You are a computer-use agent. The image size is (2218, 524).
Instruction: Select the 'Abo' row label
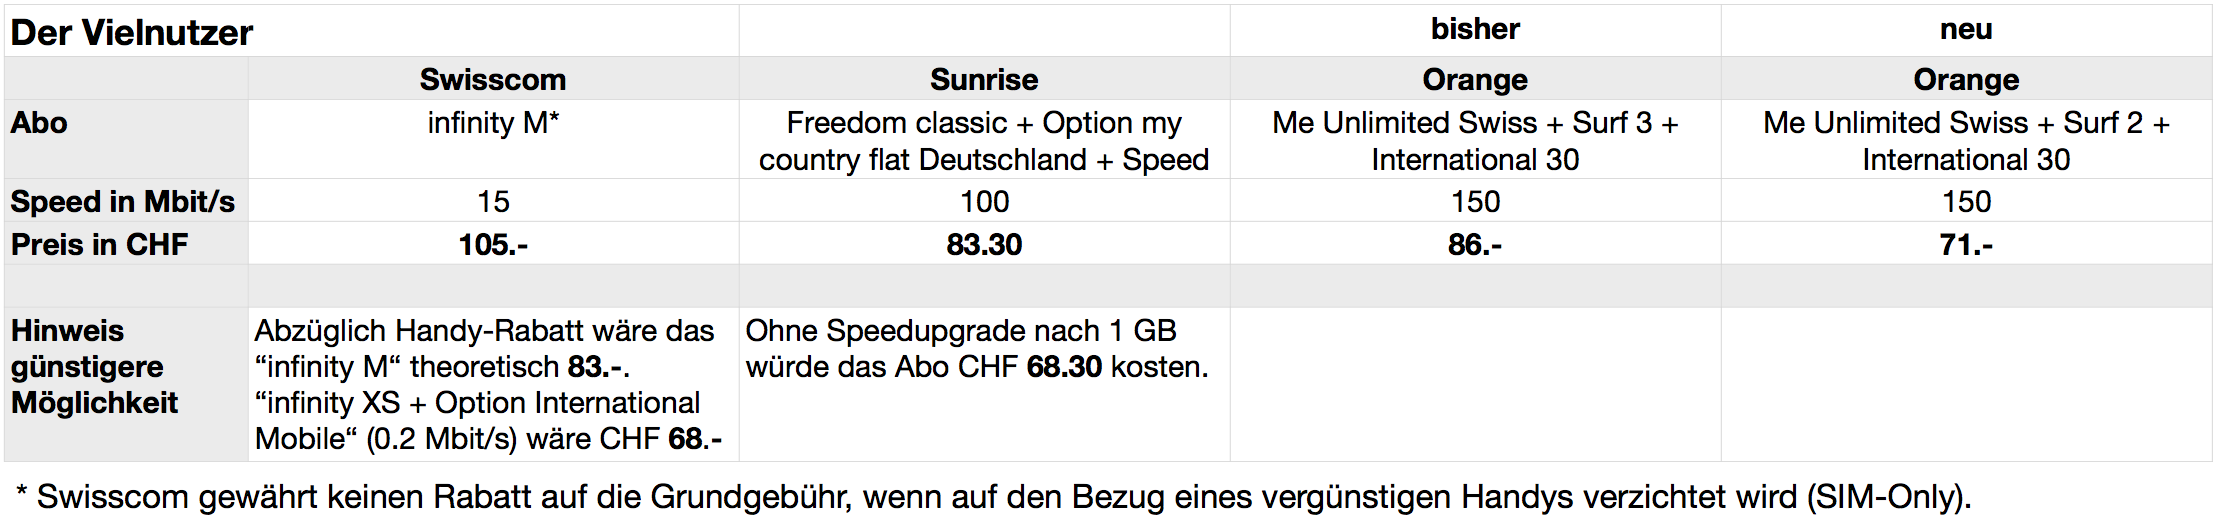(x=40, y=123)
